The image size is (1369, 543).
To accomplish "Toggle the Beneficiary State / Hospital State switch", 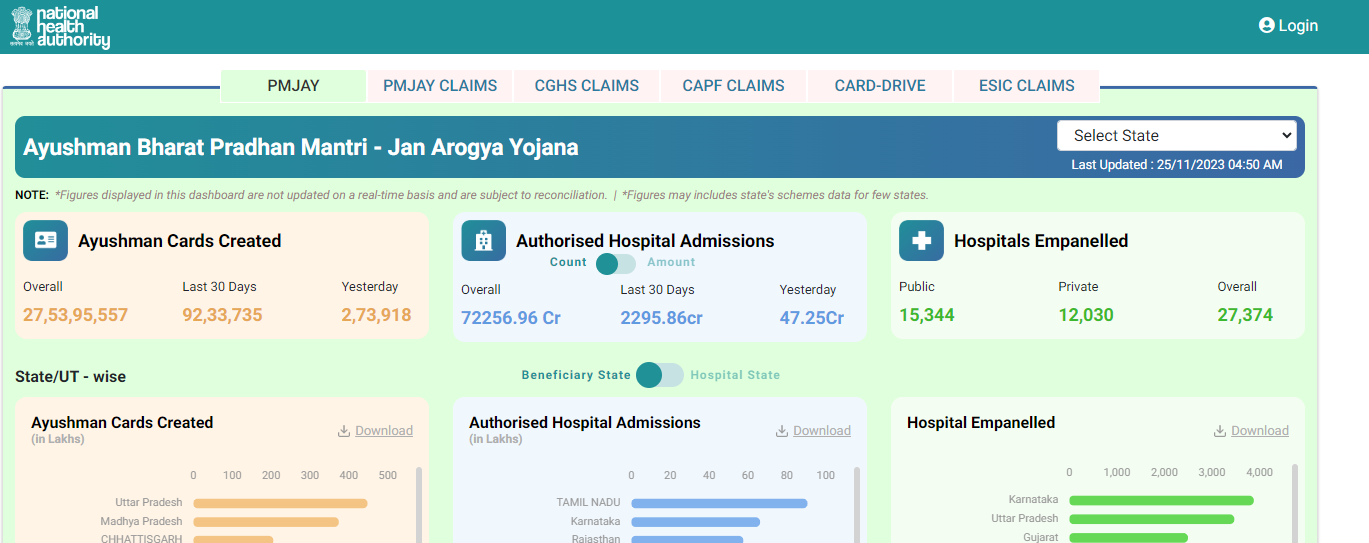I will coord(660,375).
